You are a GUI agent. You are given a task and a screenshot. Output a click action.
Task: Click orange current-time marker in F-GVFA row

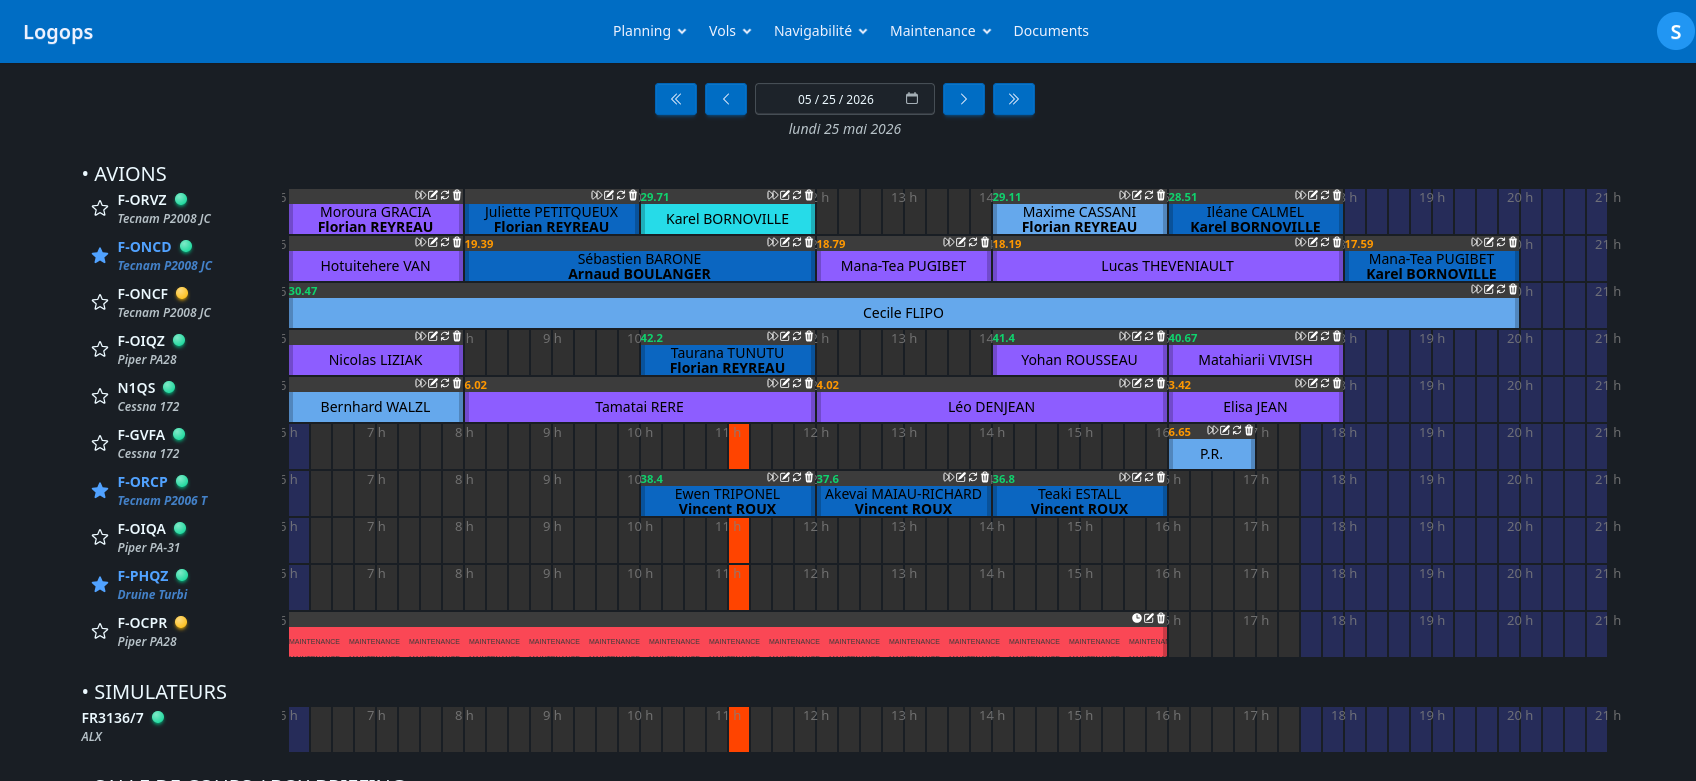(x=739, y=446)
